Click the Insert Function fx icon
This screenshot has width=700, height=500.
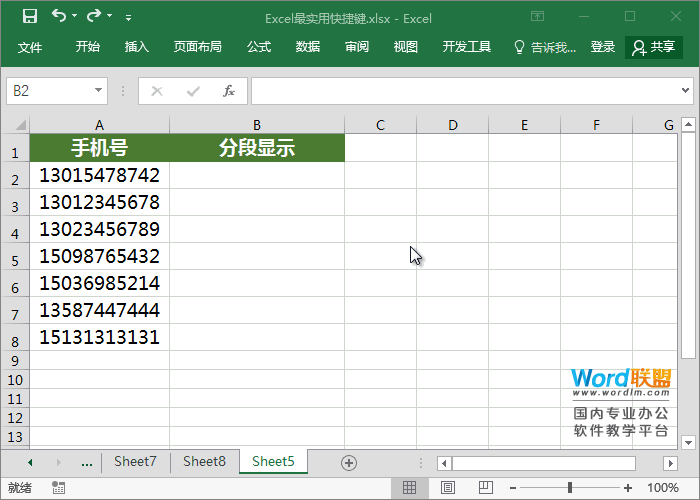[228, 91]
